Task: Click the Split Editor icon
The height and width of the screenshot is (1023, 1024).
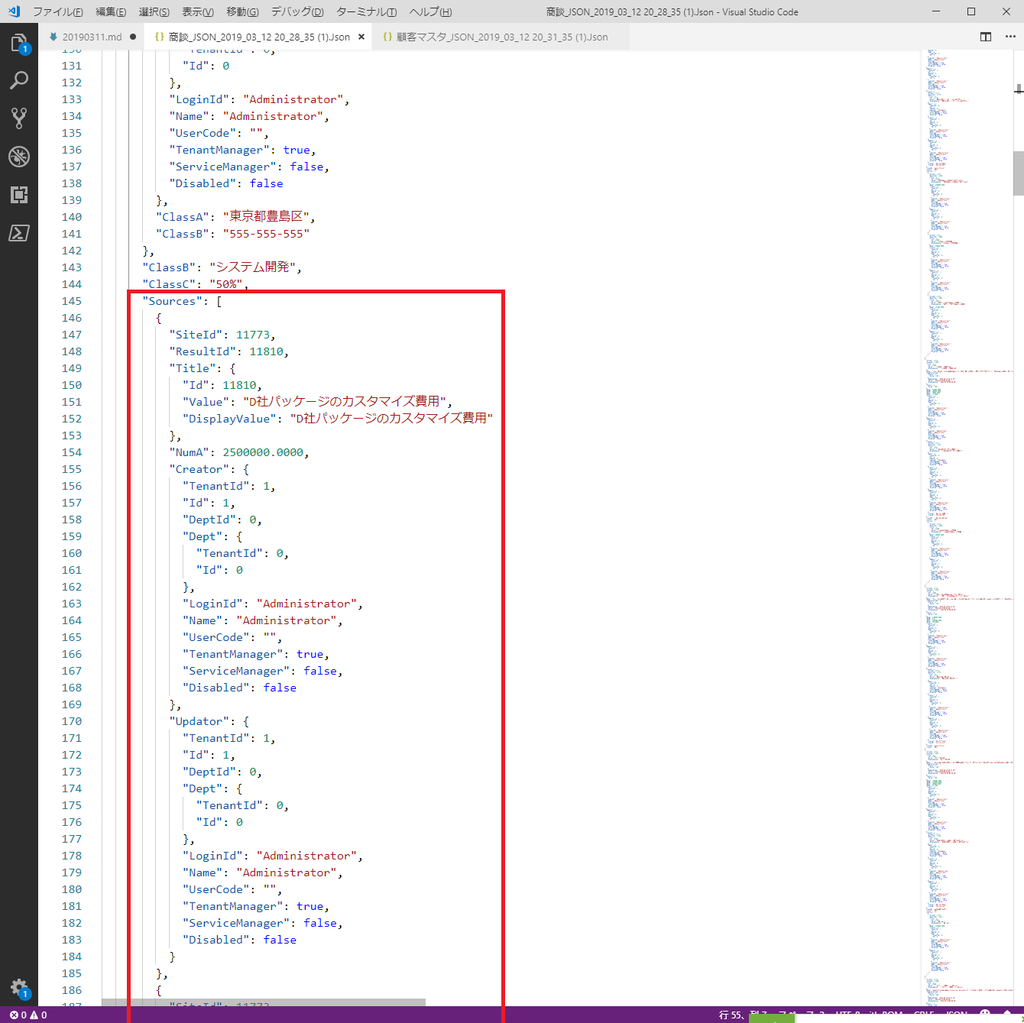Action: tap(985, 37)
